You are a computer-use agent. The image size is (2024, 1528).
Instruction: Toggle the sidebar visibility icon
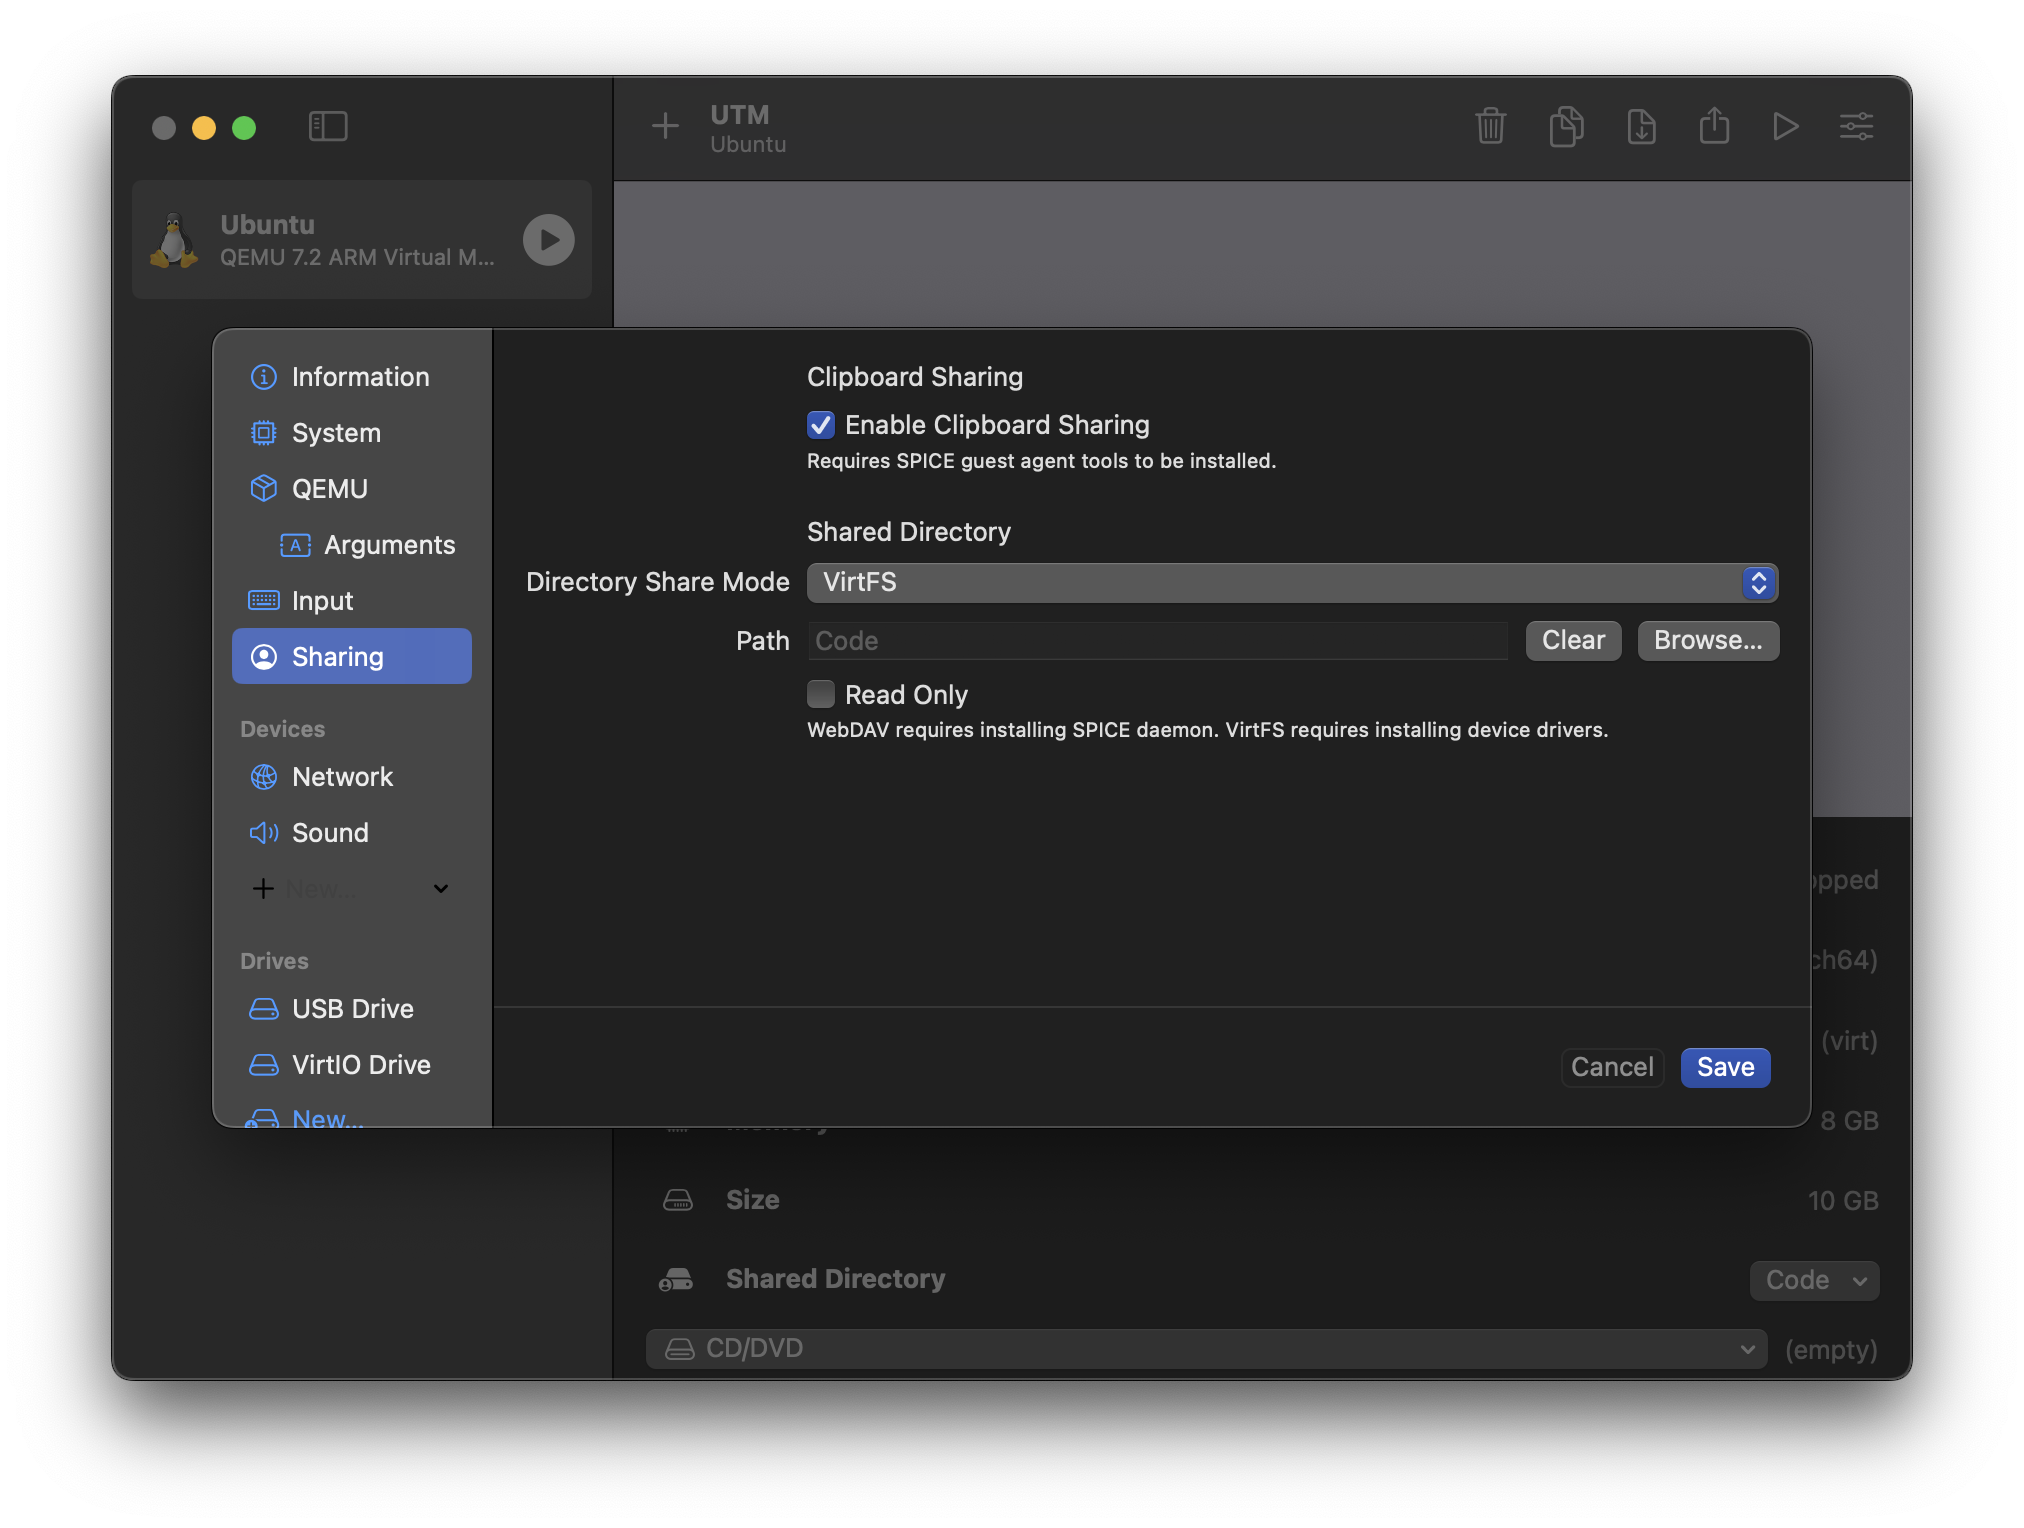tap(328, 126)
